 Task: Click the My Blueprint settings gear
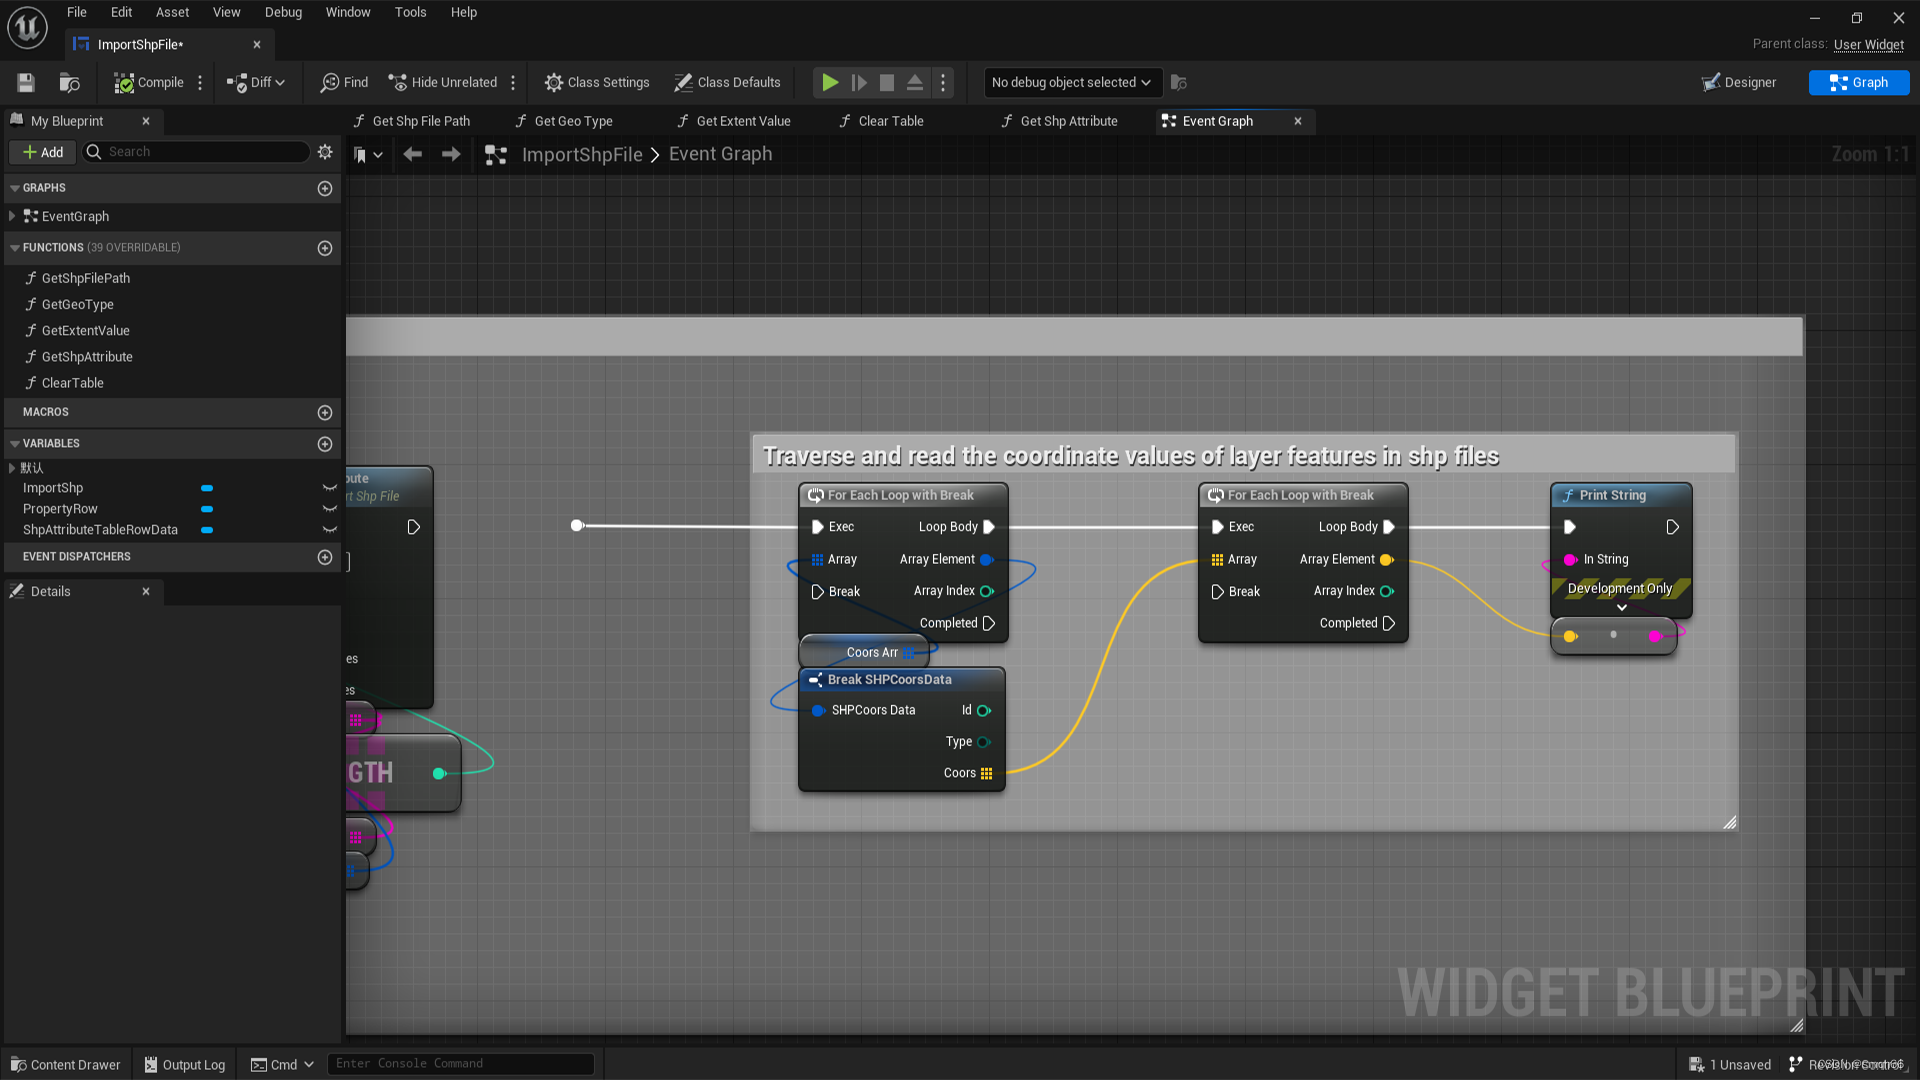[x=325, y=152]
